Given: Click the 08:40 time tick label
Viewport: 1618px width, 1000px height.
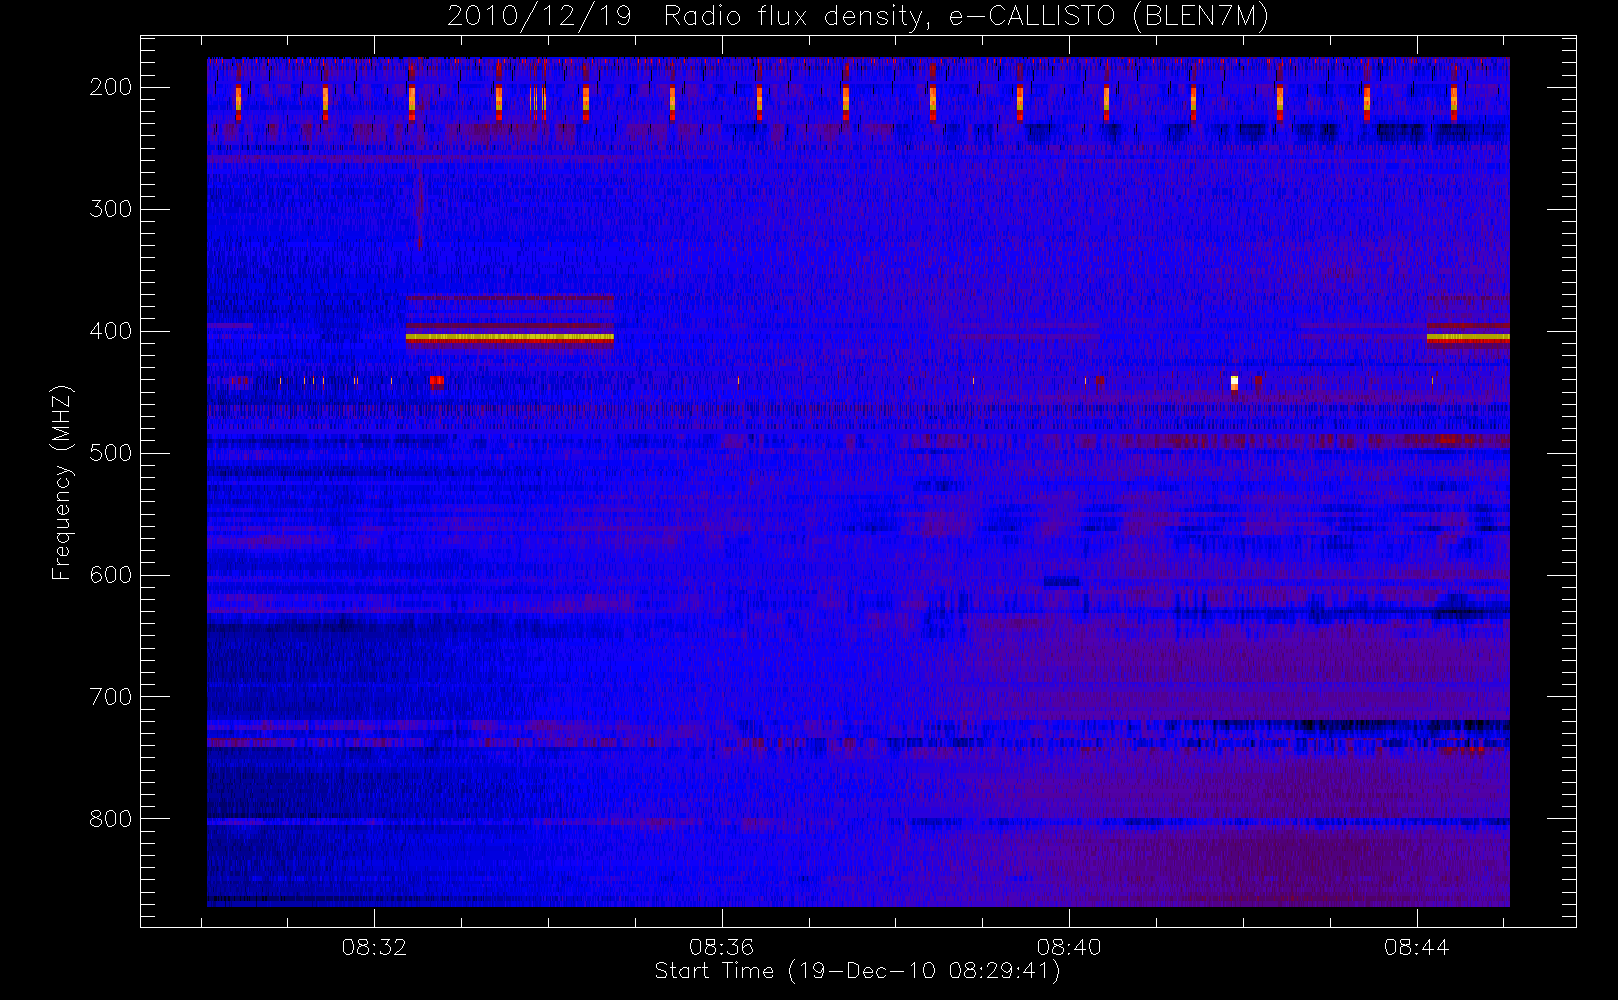Looking at the screenshot, I should coord(1069,947).
